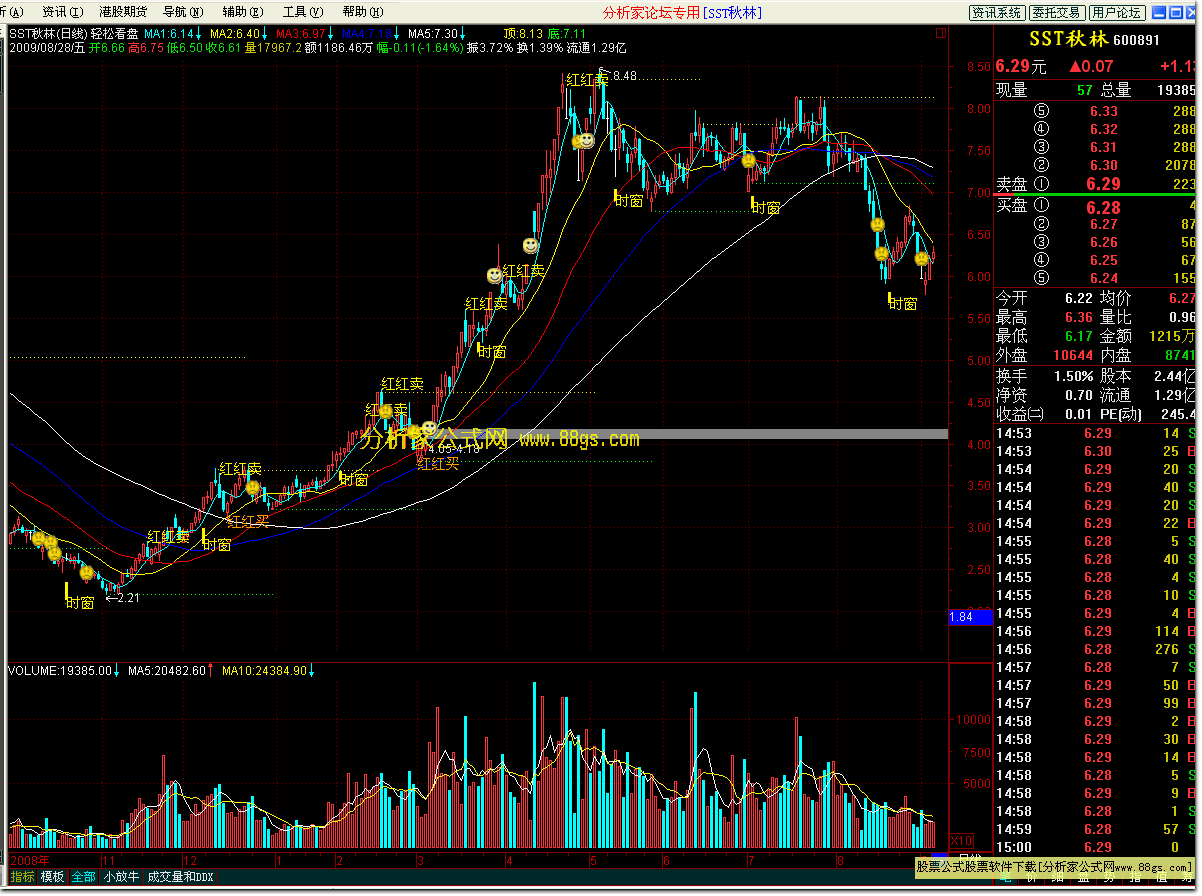The height and width of the screenshot is (896, 1202).
Task: Click the 14:56 trade row with volume 276
Action: coord(1097,649)
